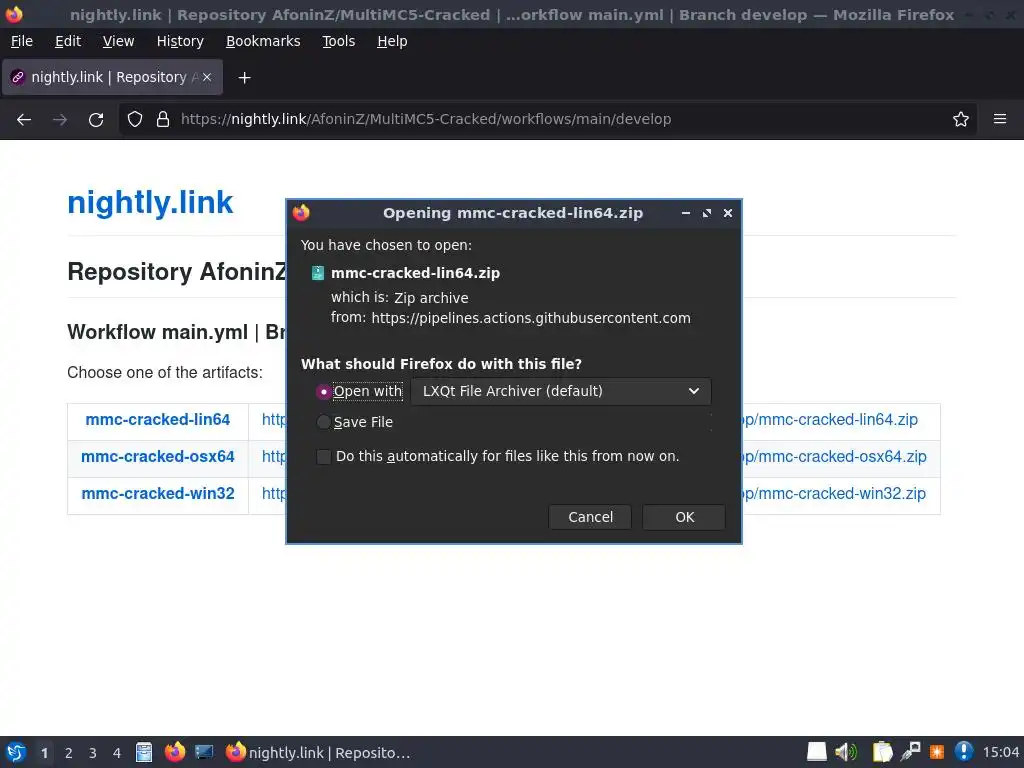Go back using the browser back arrow
The height and width of the screenshot is (768, 1024).
tap(24, 120)
